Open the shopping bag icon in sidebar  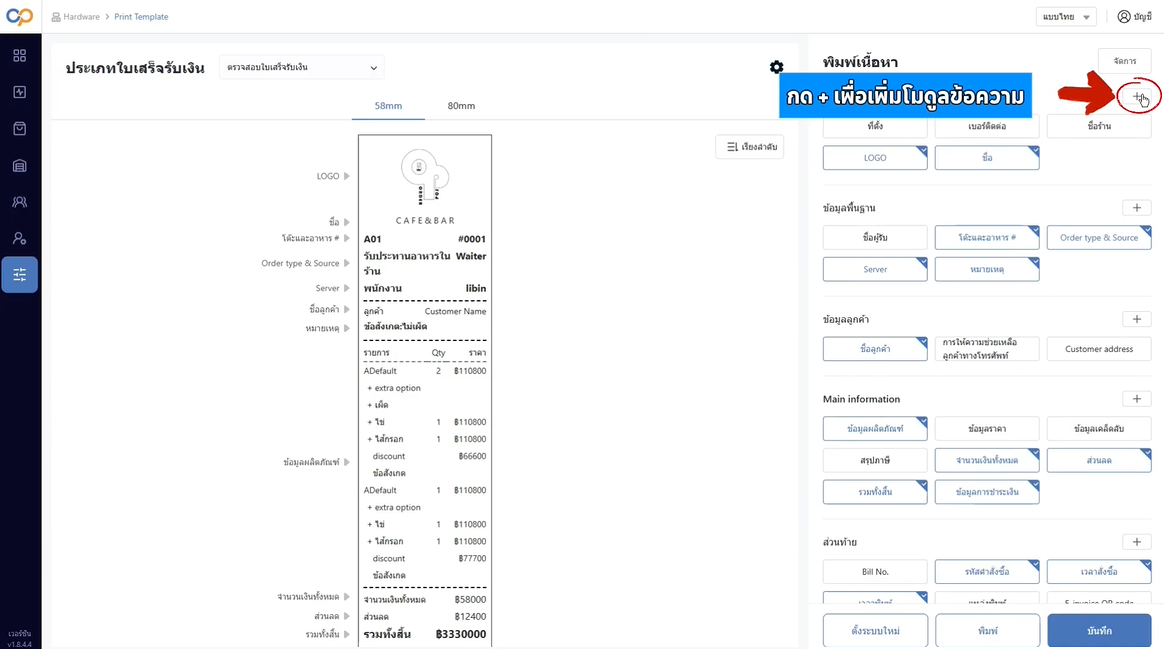point(19,128)
